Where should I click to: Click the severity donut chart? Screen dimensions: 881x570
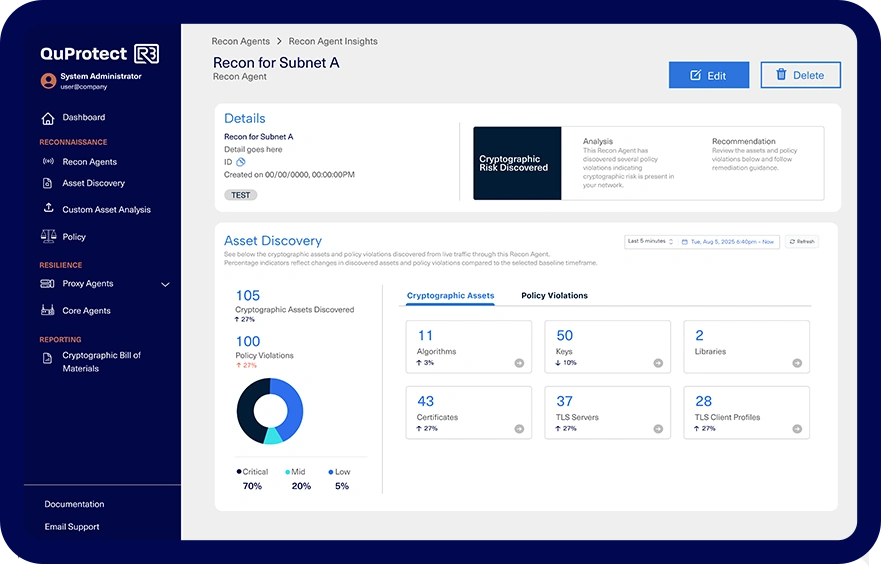tap(270, 411)
